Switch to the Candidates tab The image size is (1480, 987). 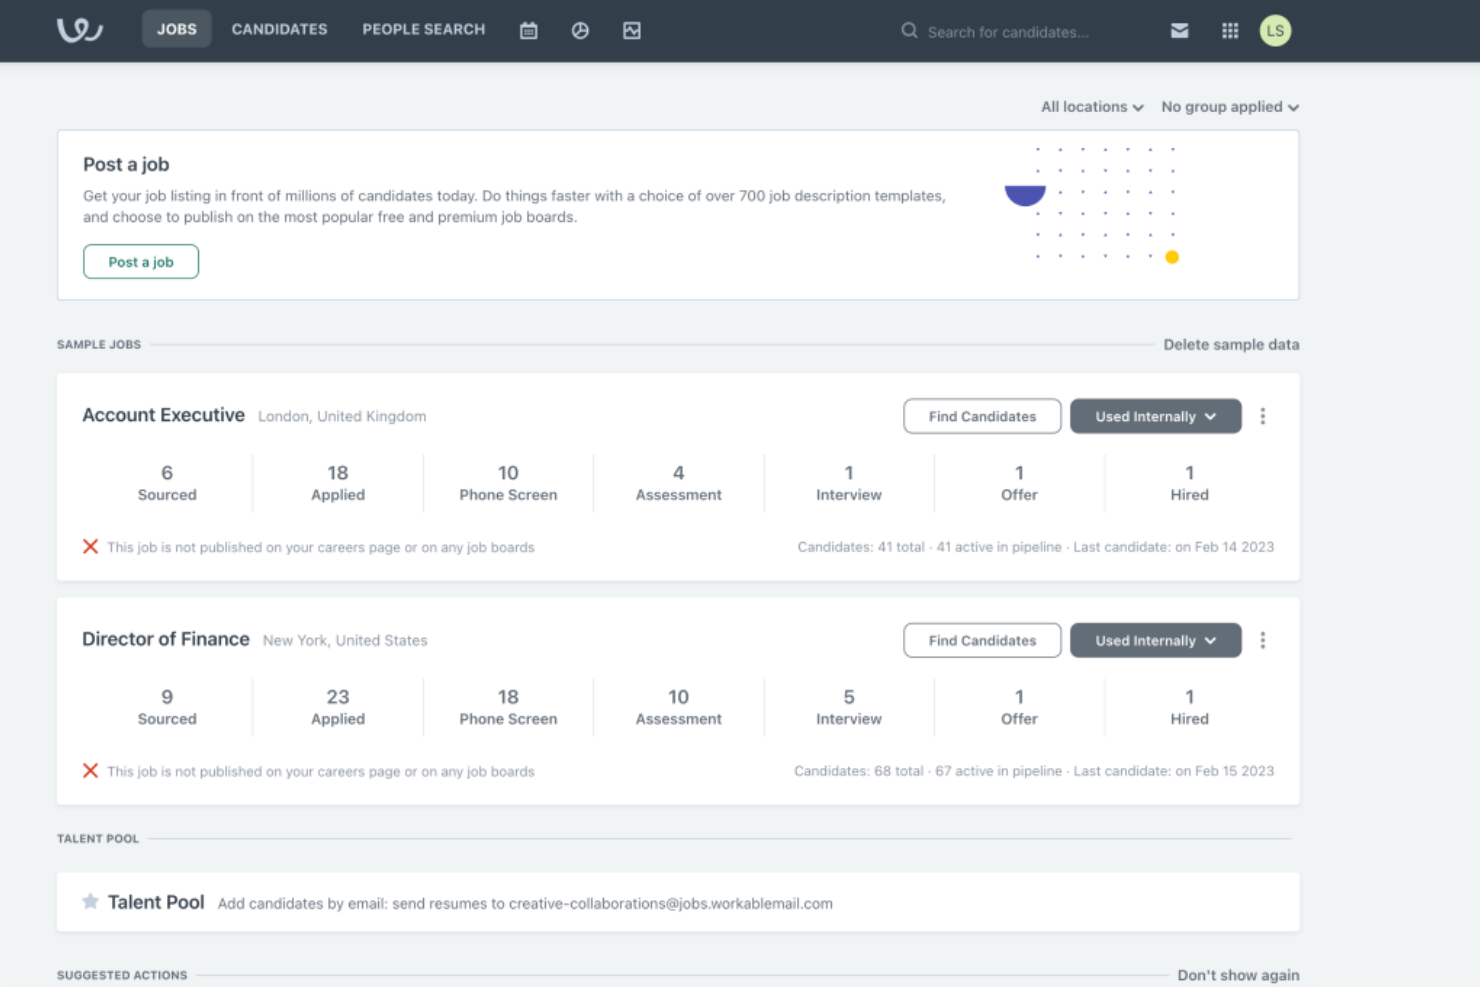279,29
